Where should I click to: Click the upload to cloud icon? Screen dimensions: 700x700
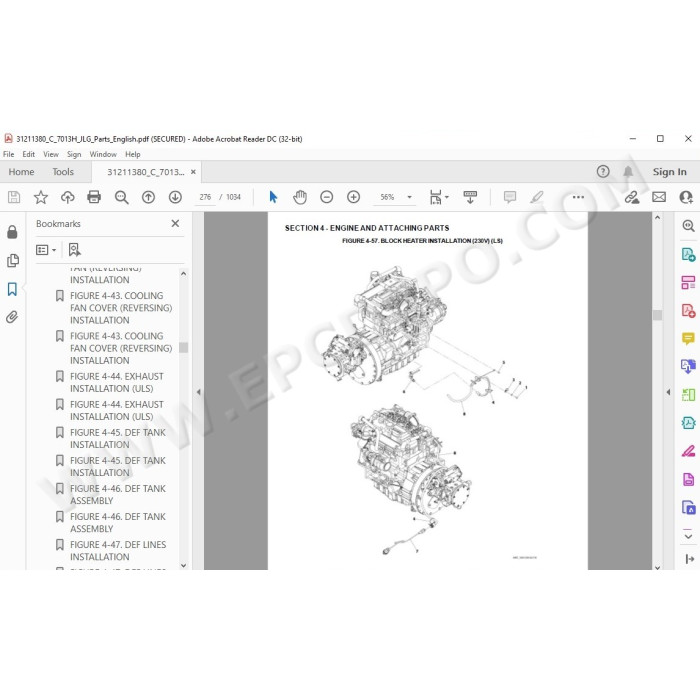[67, 197]
